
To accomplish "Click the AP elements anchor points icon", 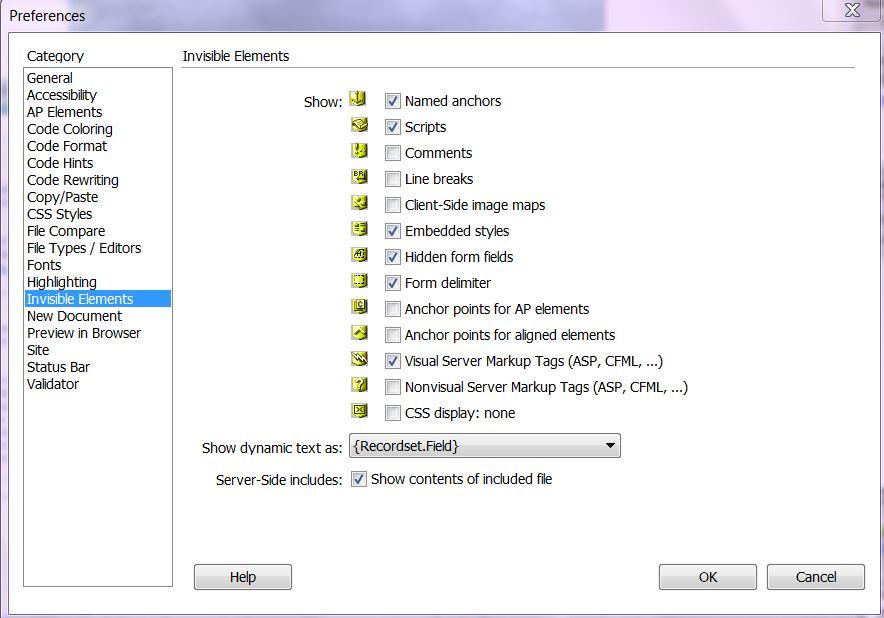I will pos(359,306).
